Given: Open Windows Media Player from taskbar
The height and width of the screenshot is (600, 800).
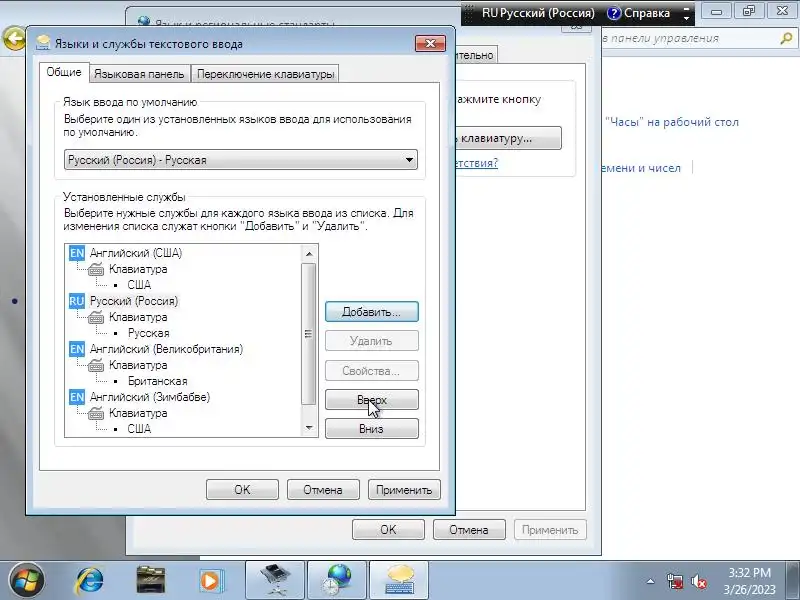Looking at the screenshot, I should point(210,581).
